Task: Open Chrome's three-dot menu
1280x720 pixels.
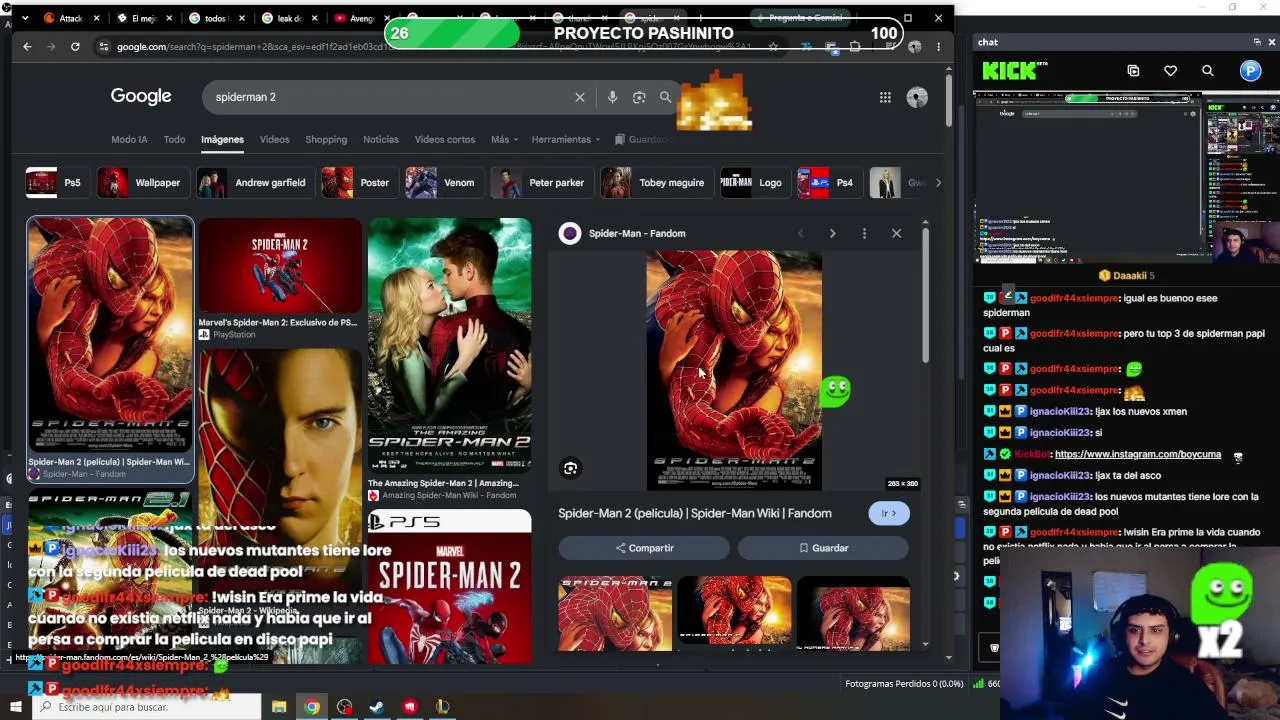Action: click(x=938, y=46)
